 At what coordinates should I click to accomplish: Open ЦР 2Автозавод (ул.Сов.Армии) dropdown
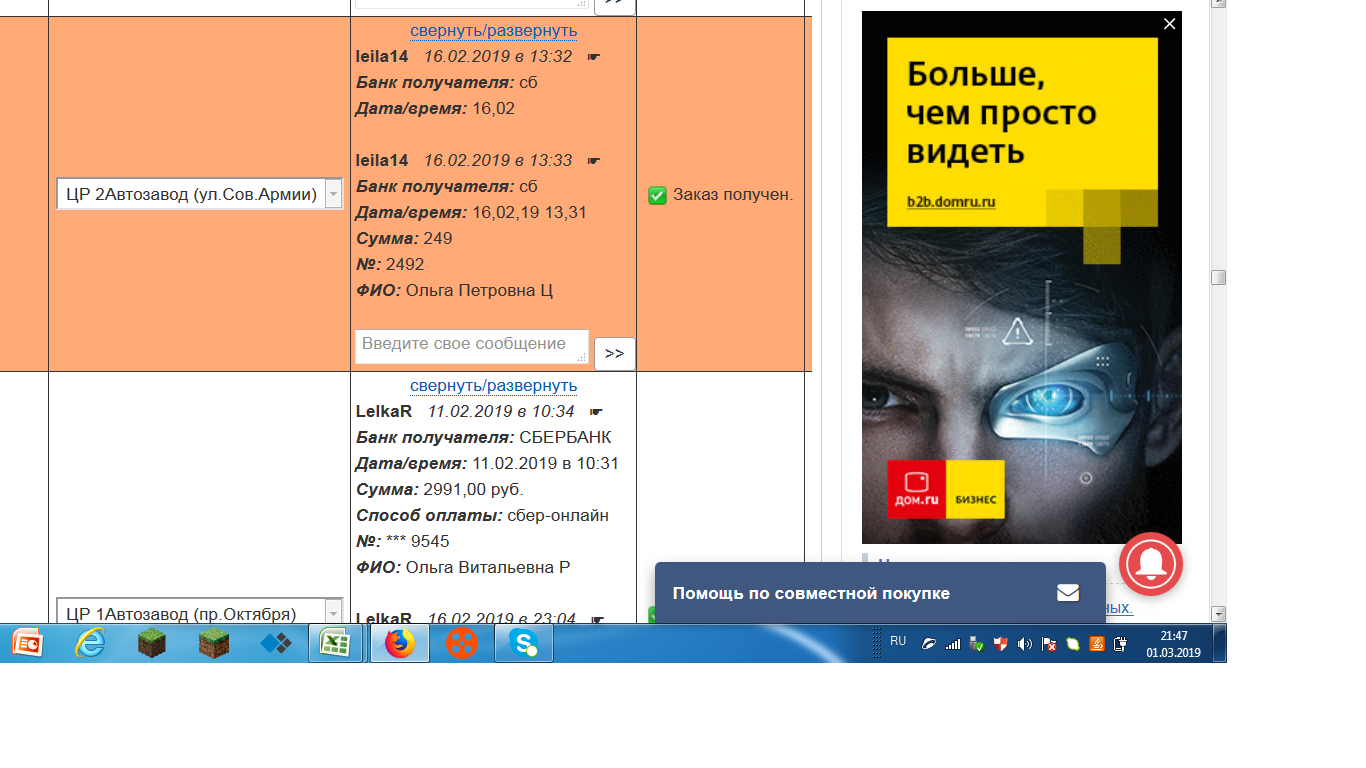[200, 194]
